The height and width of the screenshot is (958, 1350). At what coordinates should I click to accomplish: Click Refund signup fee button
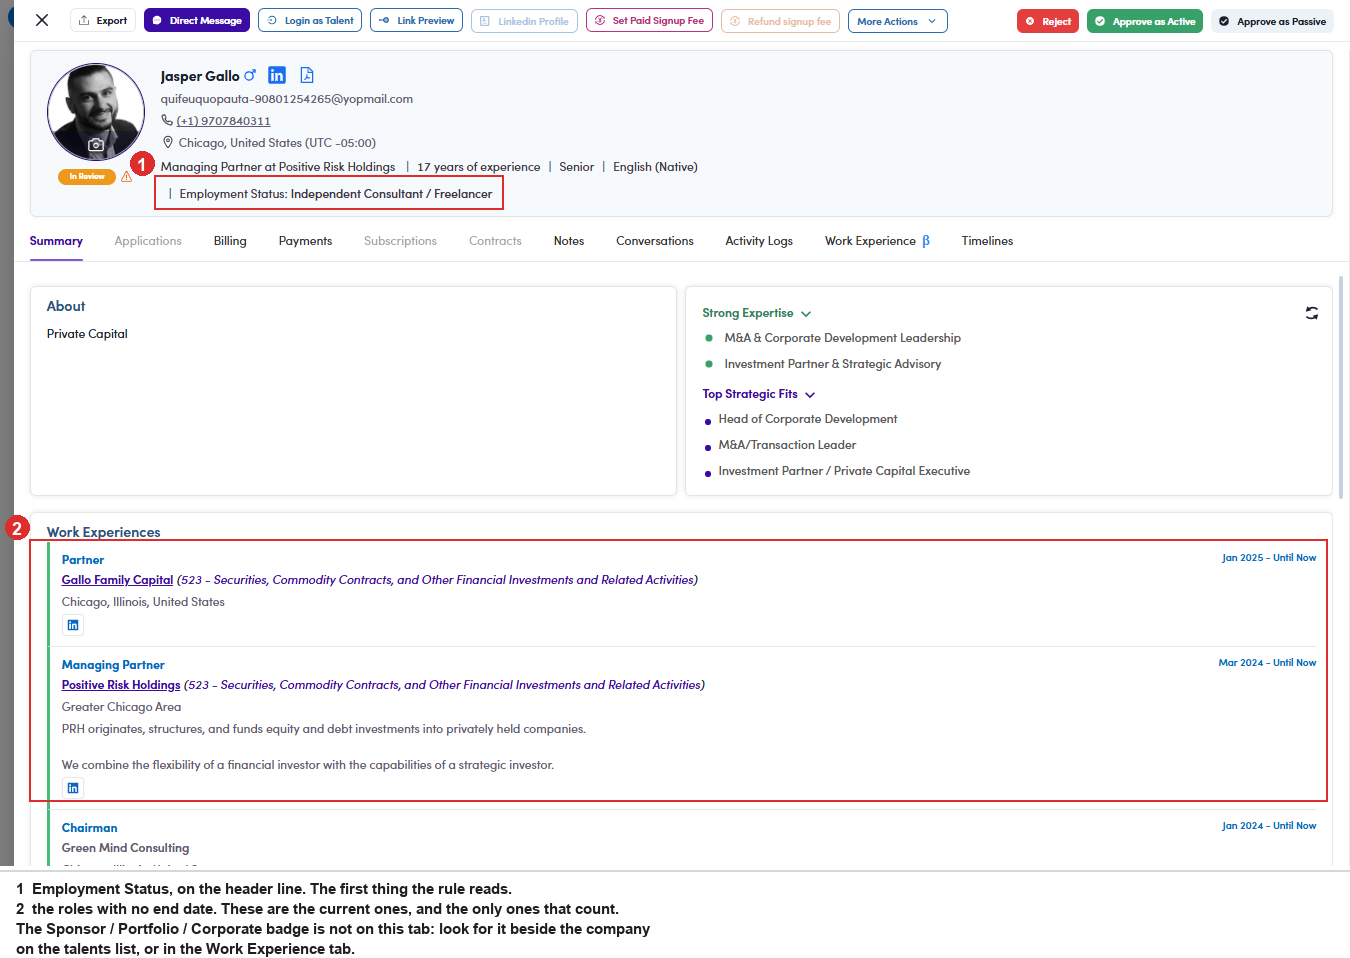point(780,20)
